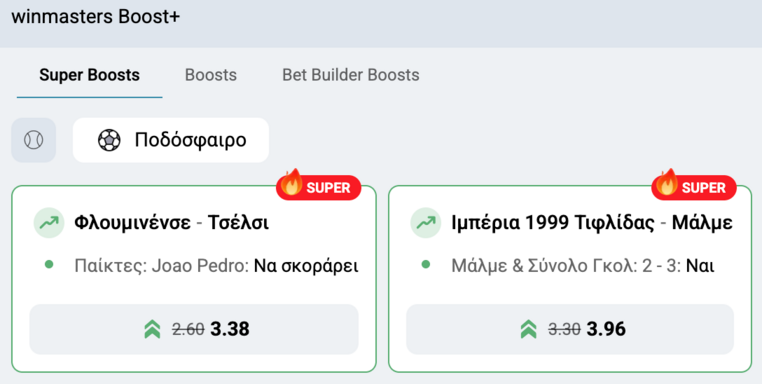This screenshot has height=384, width=762.
Task: Click the soccer ball icon beside Ποδόσφαιρο
Action: click(109, 140)
